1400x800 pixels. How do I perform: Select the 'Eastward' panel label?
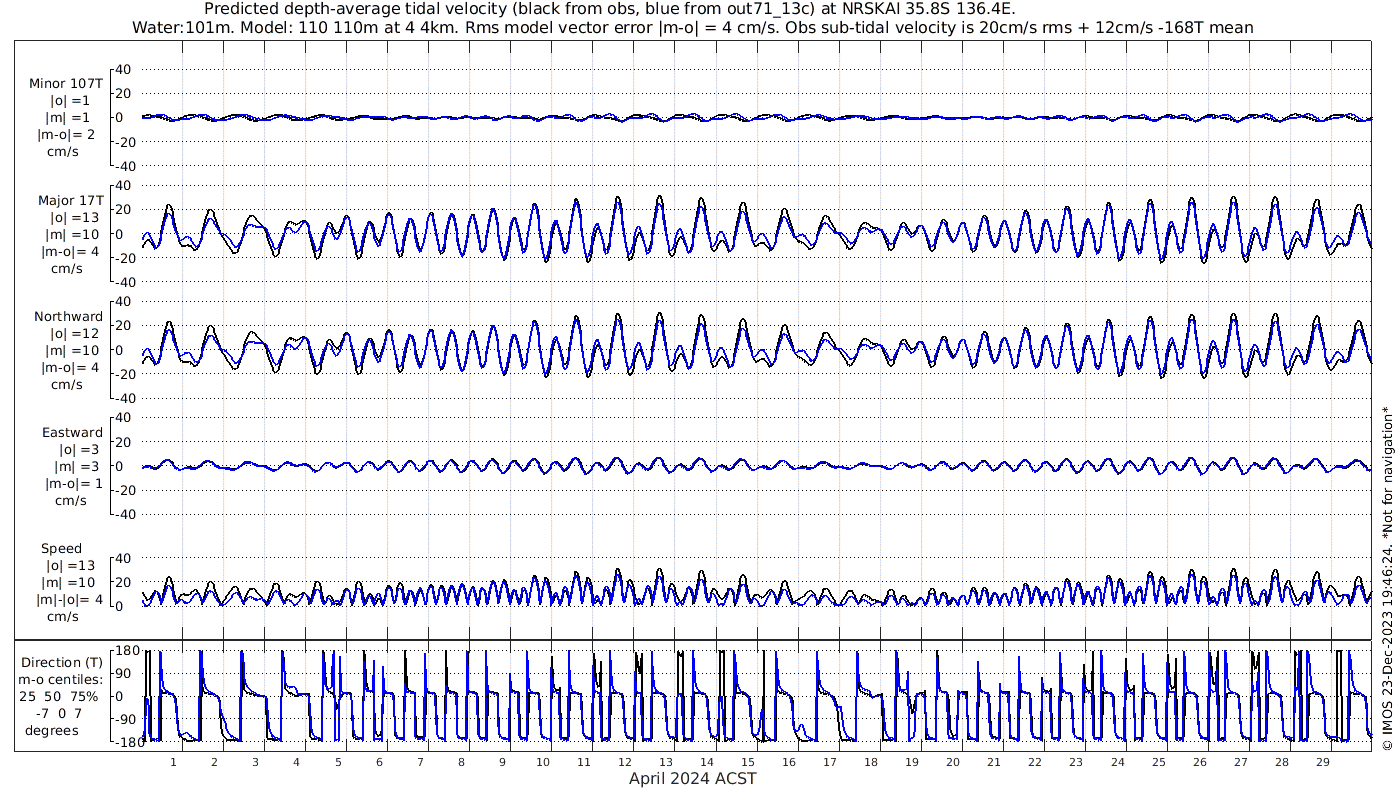tap(72, 433)
